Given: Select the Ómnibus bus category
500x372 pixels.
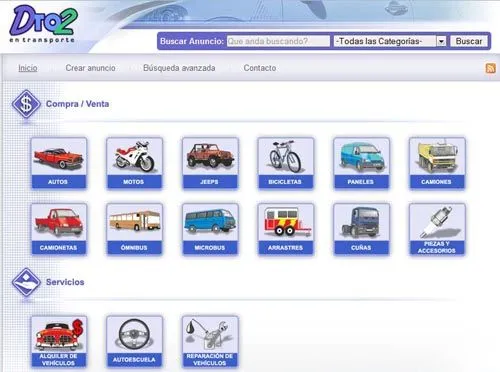Looking at the screenshot, I should click(x=134, y=229).
